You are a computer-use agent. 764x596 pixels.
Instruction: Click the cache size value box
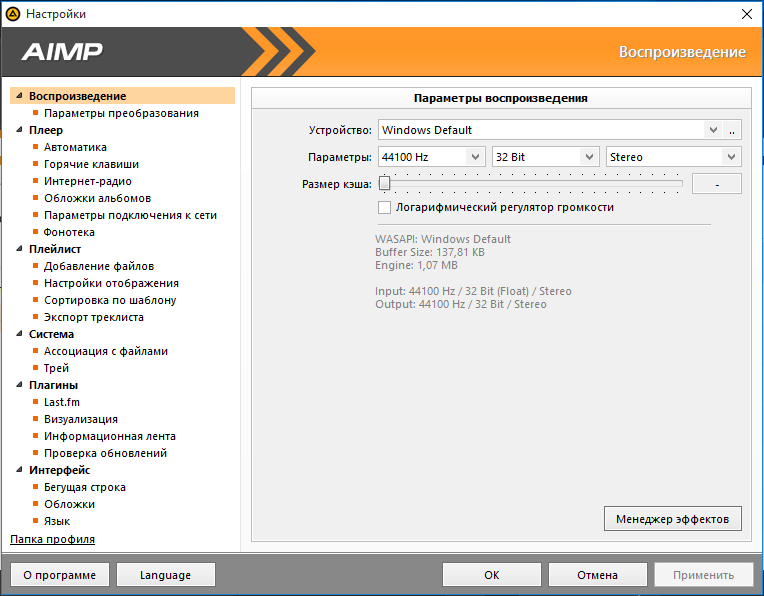pyautogui.click(x=717, y=184)
